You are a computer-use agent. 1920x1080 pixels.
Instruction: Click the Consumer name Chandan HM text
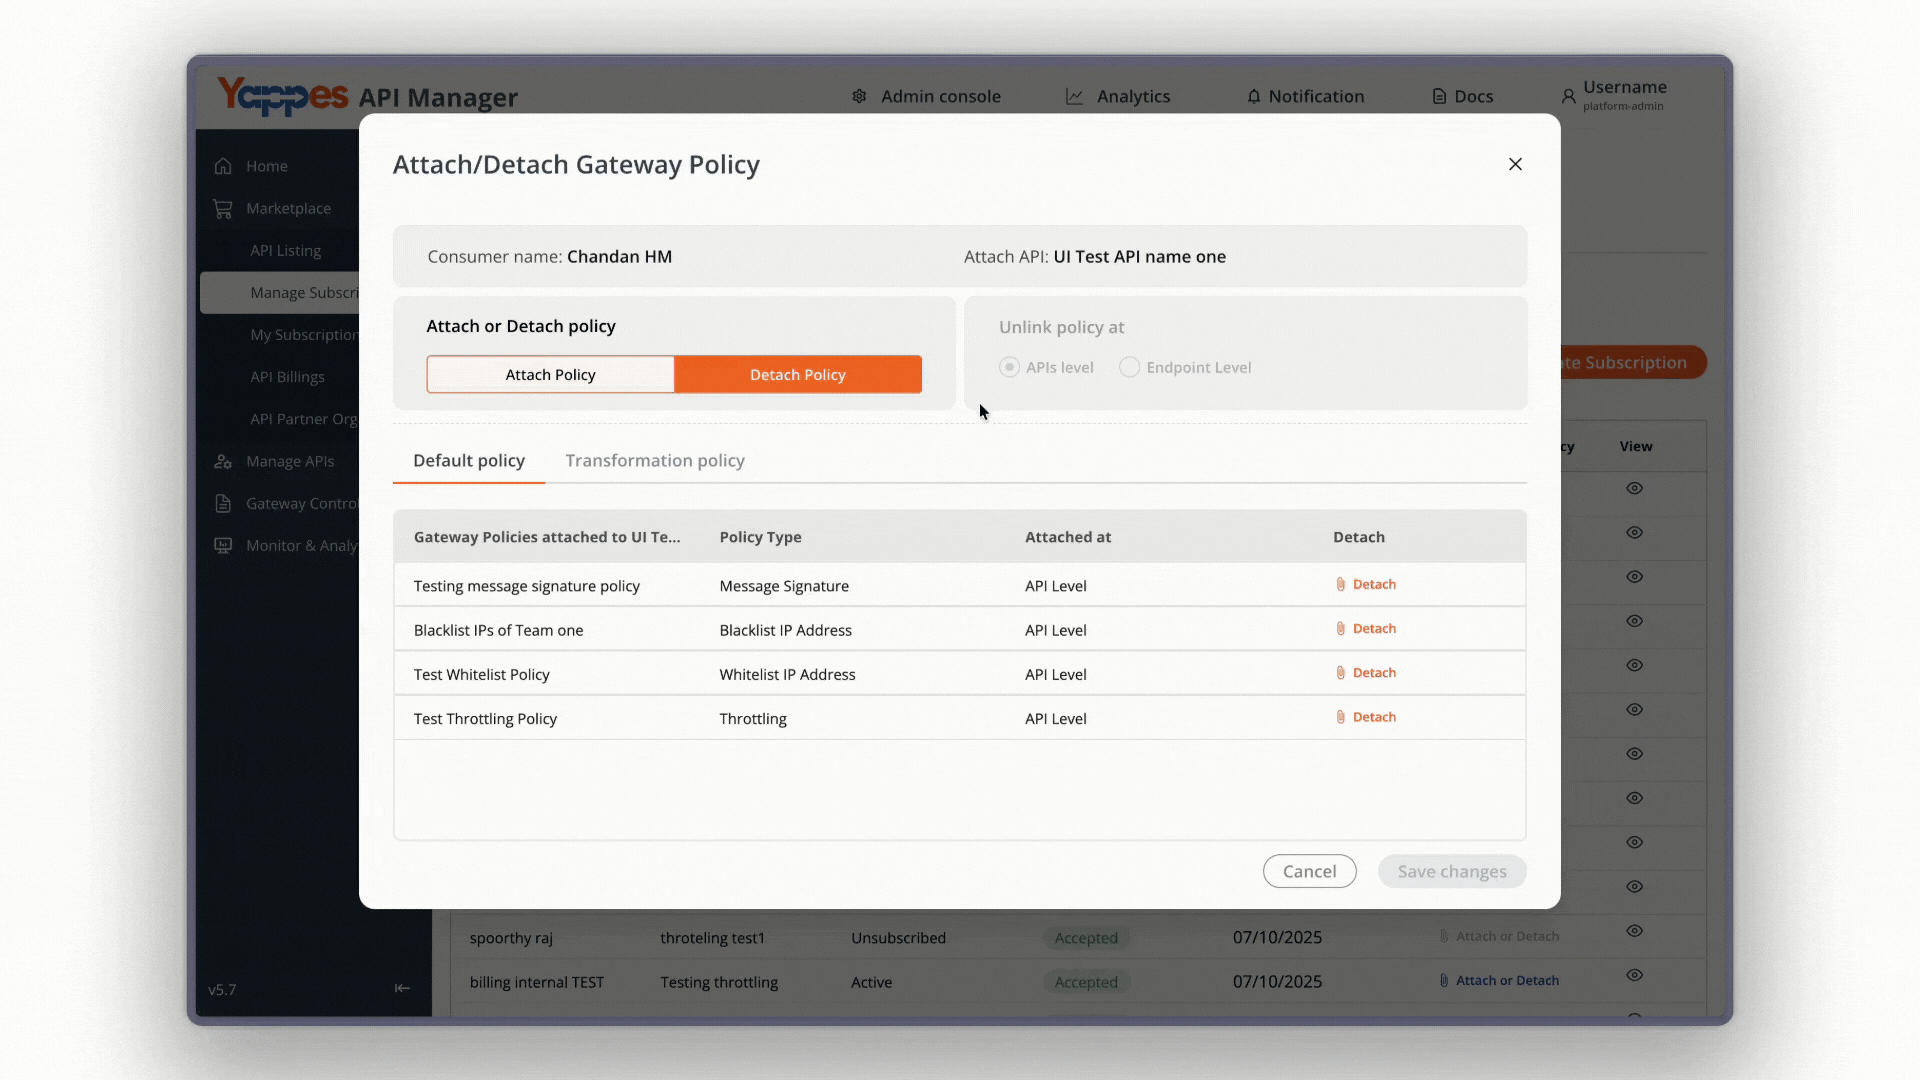549,256
